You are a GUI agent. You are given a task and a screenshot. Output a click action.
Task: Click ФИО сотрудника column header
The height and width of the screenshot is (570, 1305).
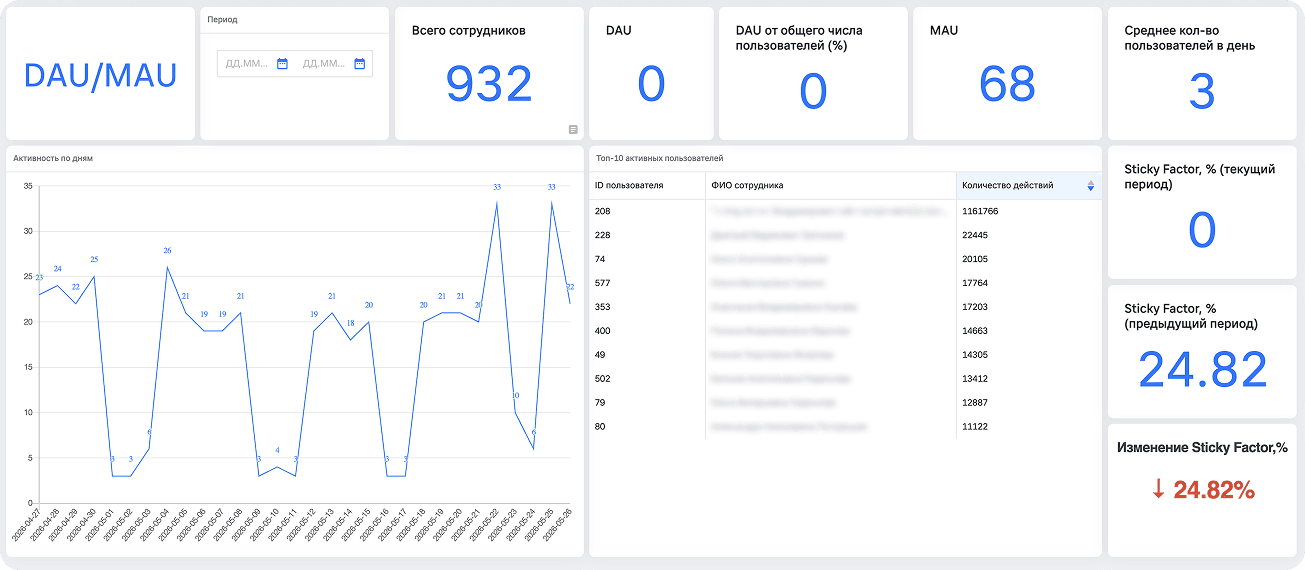tap(747, 185)
